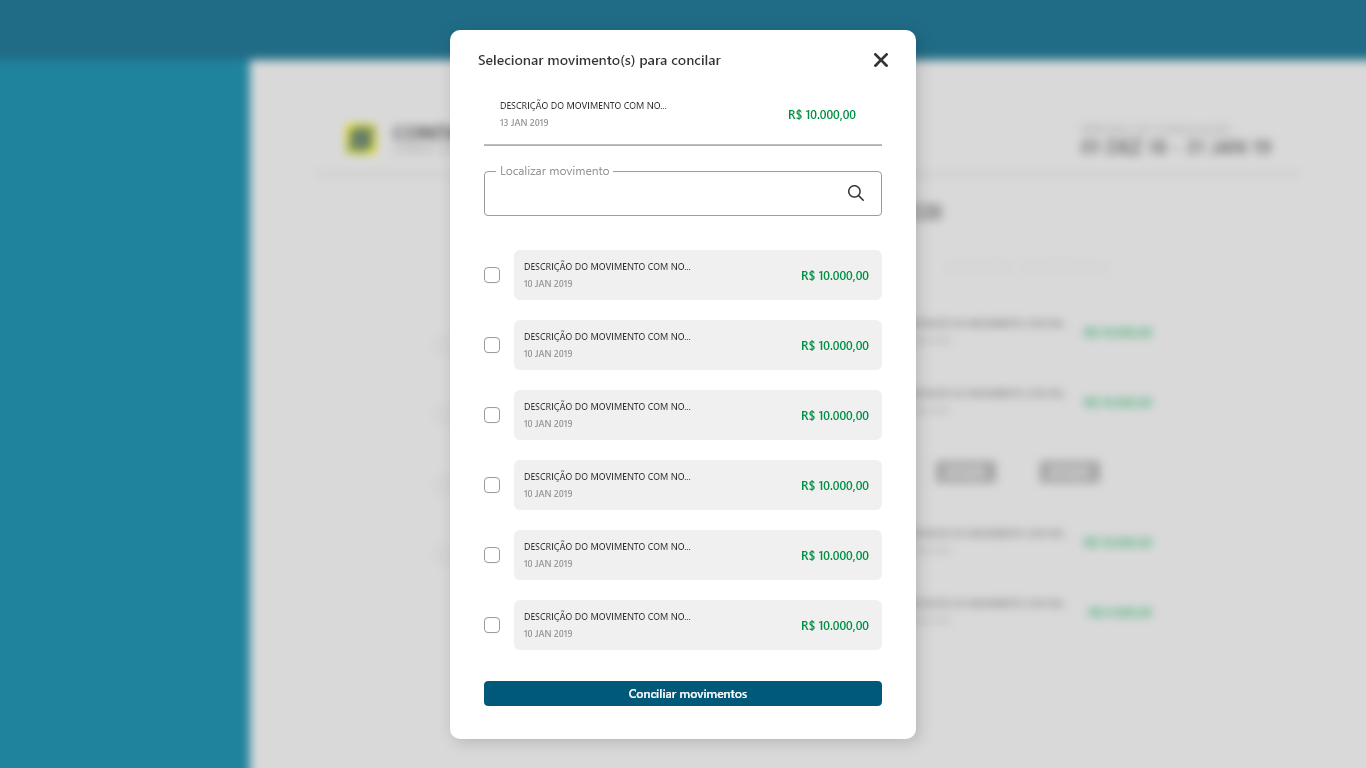
Task: Tick the last movement checkbox in list
Action: pos(492,625)
